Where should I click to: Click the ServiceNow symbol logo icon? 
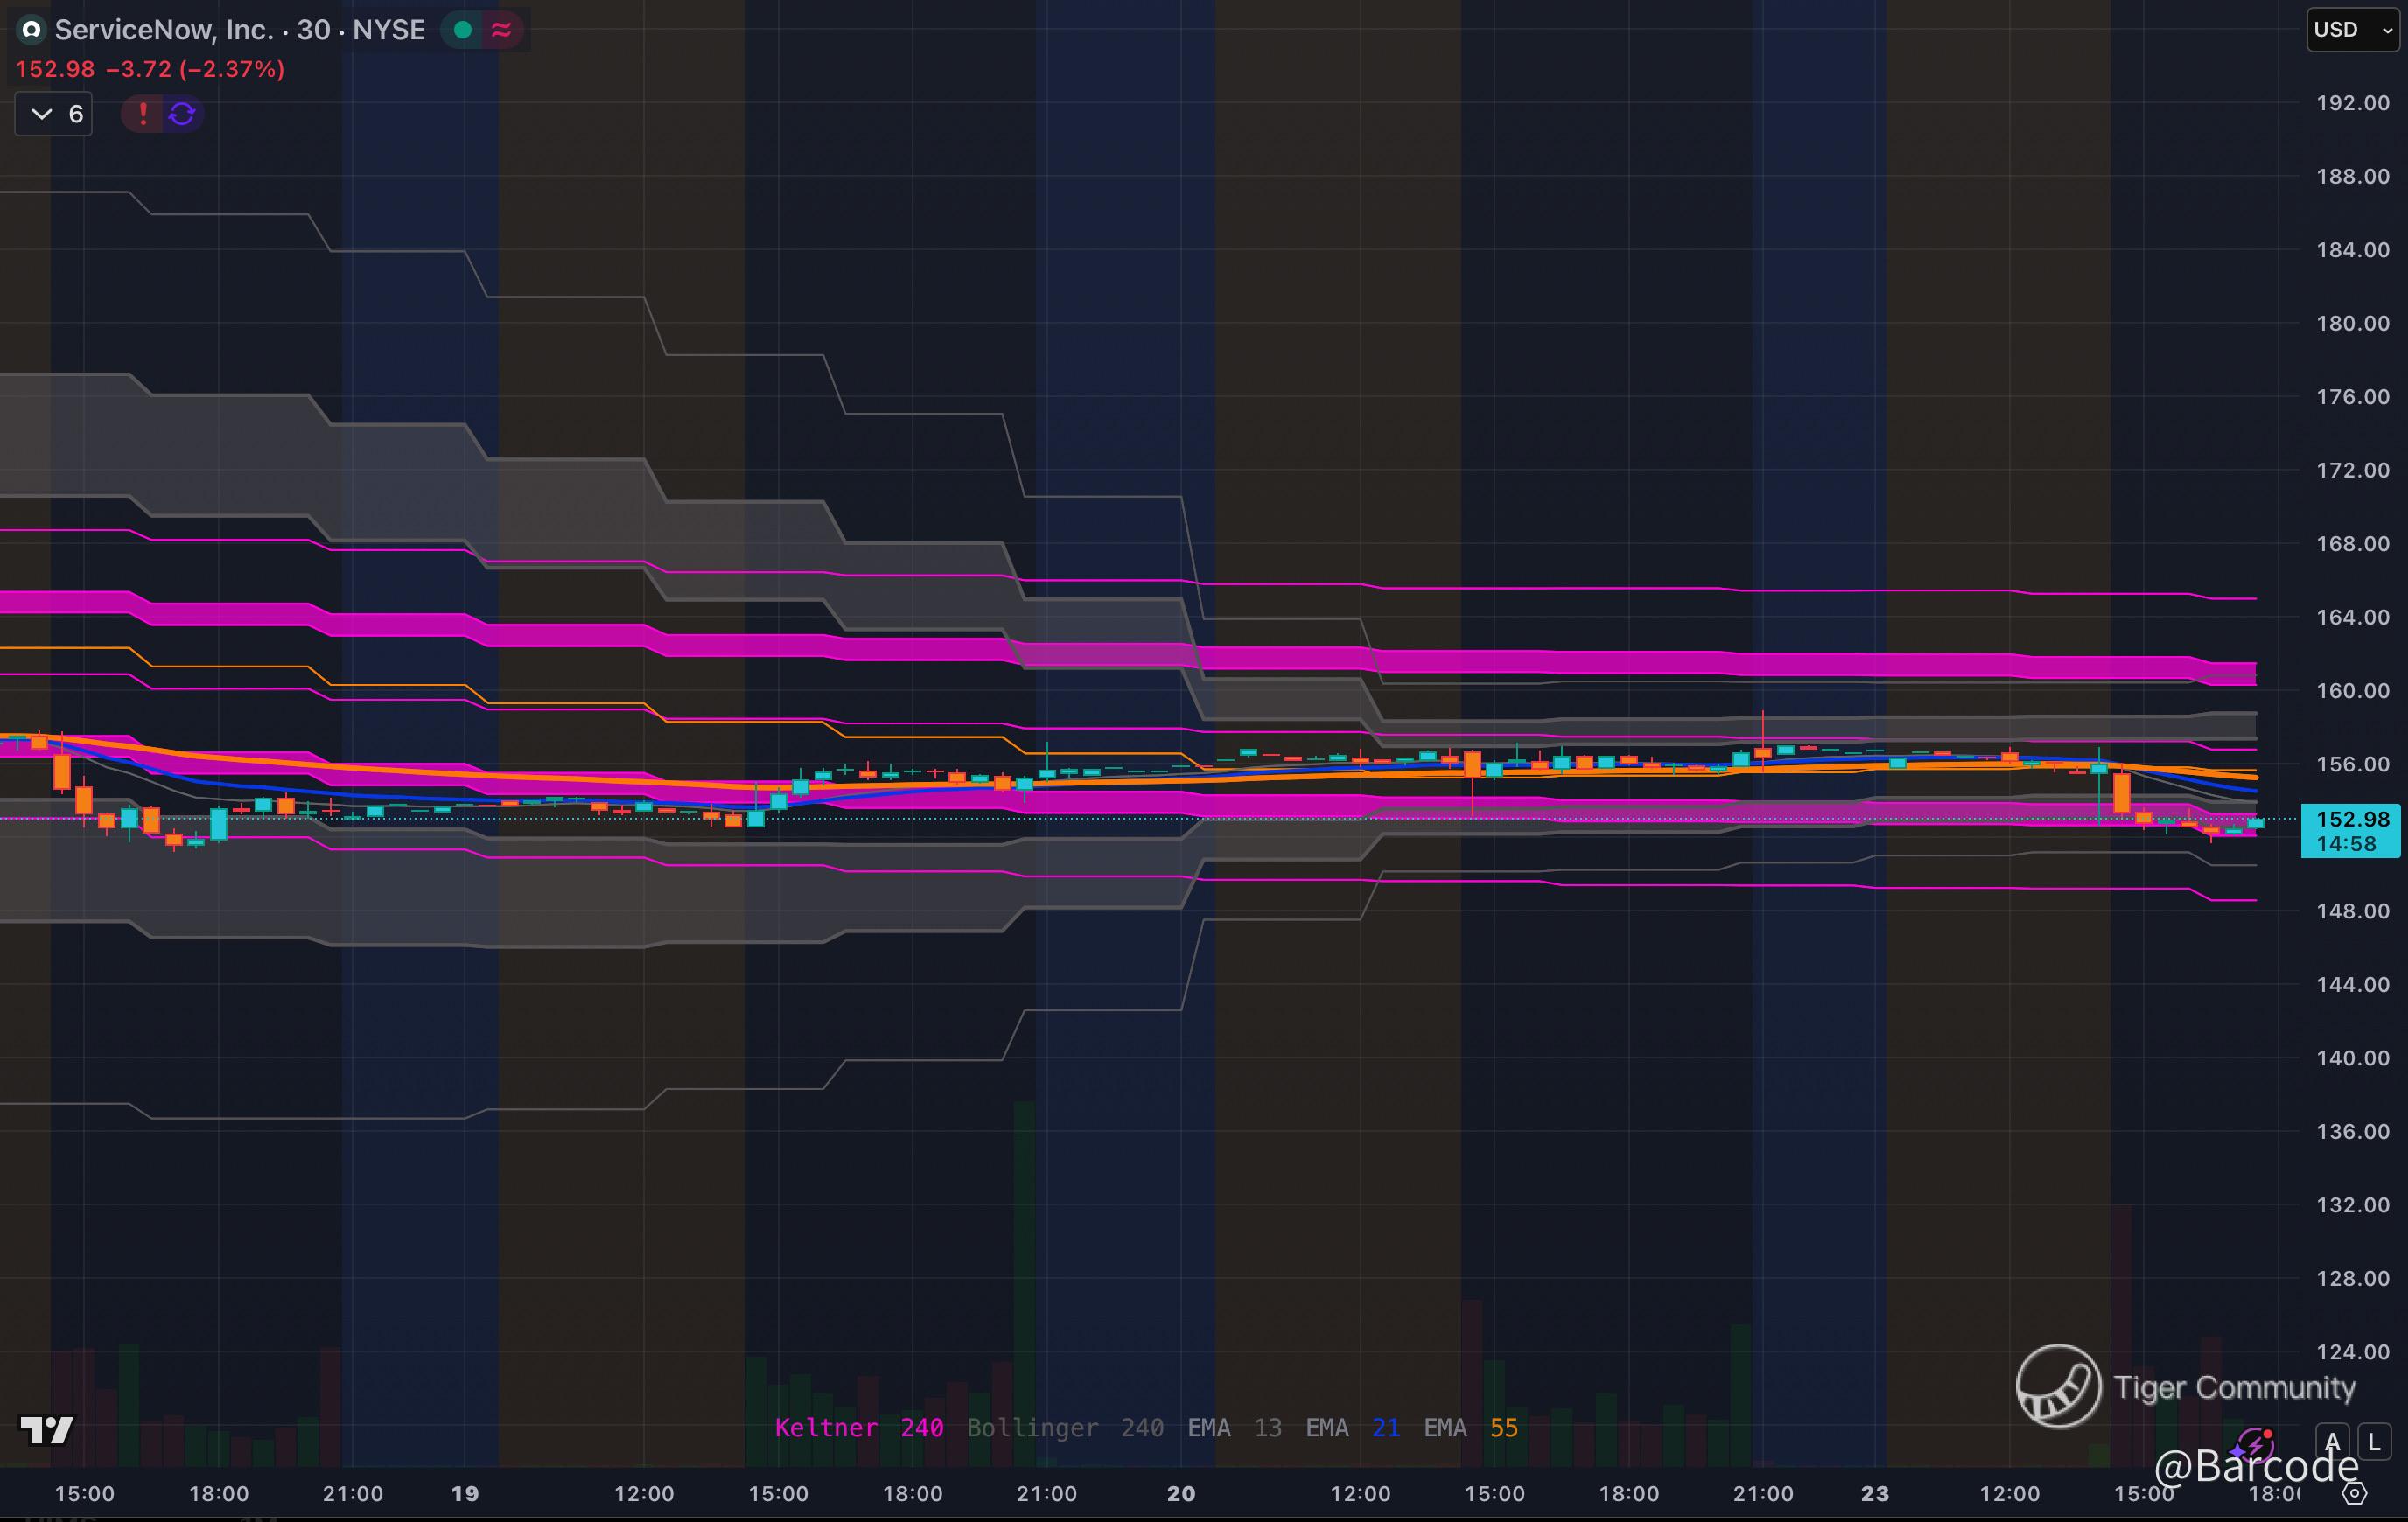[x=31, y=30]
